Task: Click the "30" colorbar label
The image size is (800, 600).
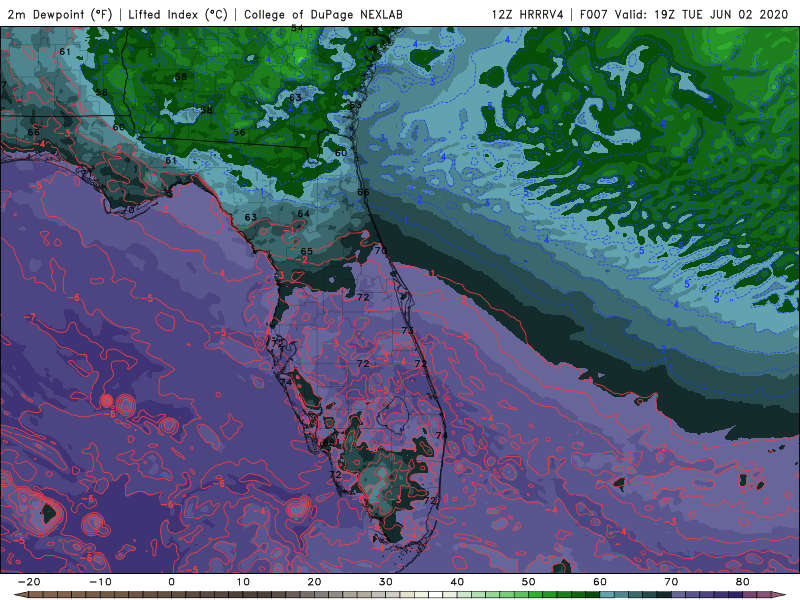Action: pyautogui.click(x=386, y=582)
